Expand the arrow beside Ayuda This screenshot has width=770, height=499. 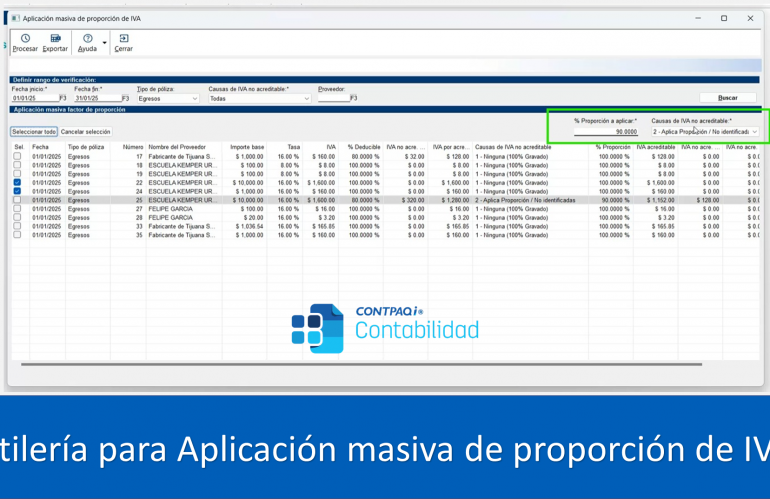click(x=104, y=44)
